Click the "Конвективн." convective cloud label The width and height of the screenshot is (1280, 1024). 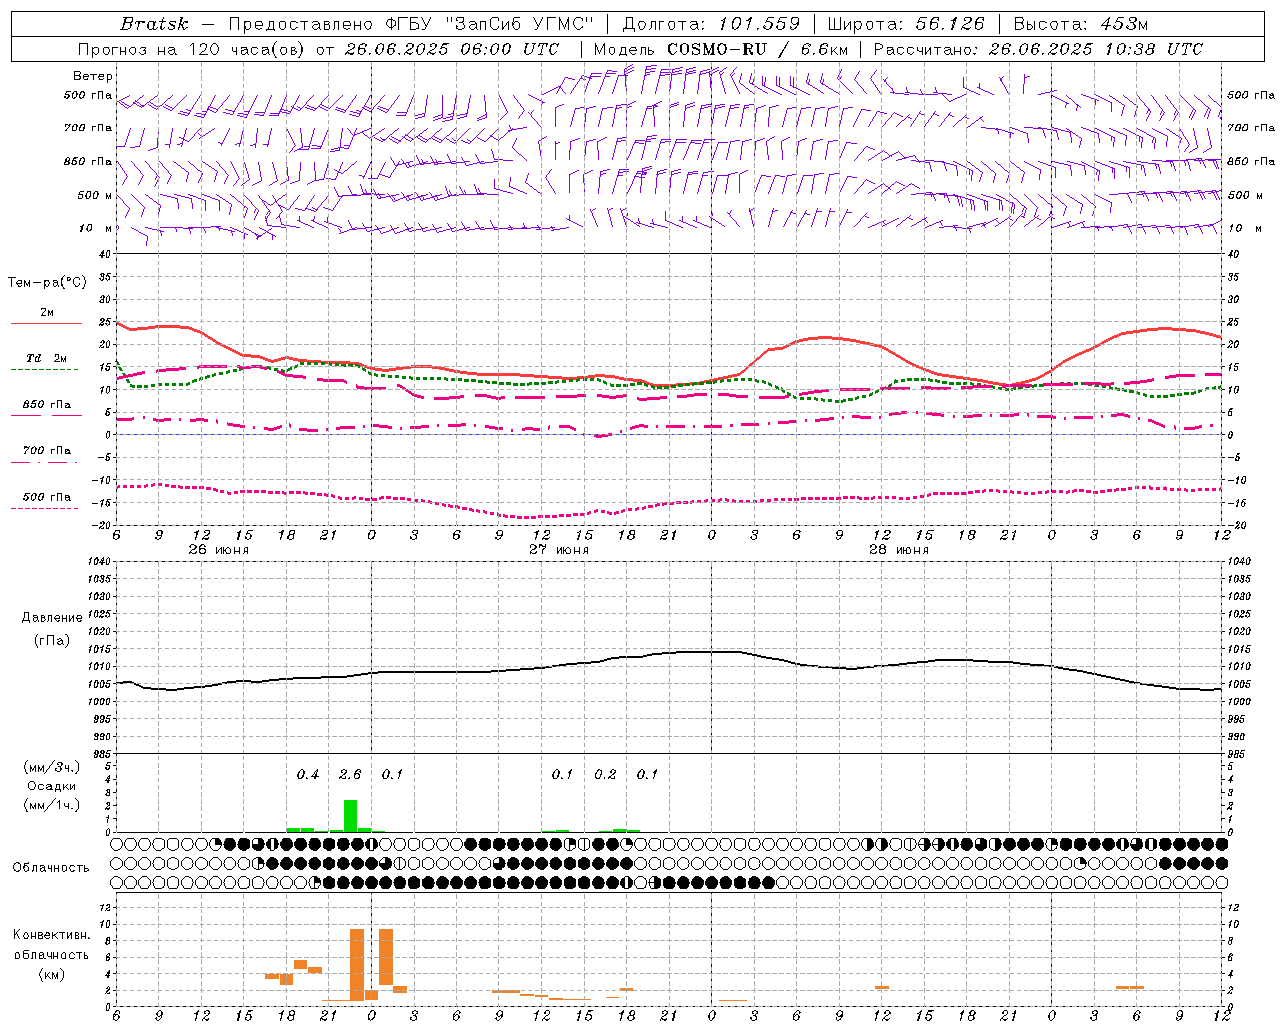tap(51, 935)
